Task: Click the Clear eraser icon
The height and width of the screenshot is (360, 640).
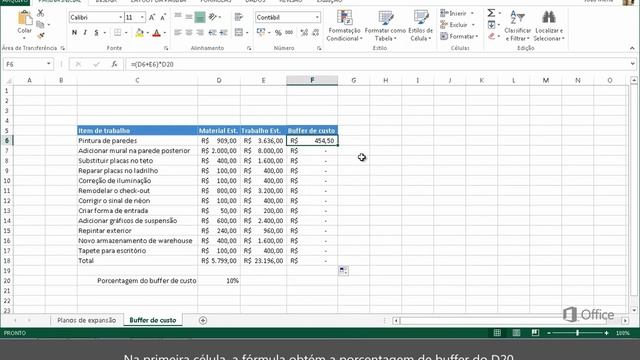Action: tap(491, 36)
